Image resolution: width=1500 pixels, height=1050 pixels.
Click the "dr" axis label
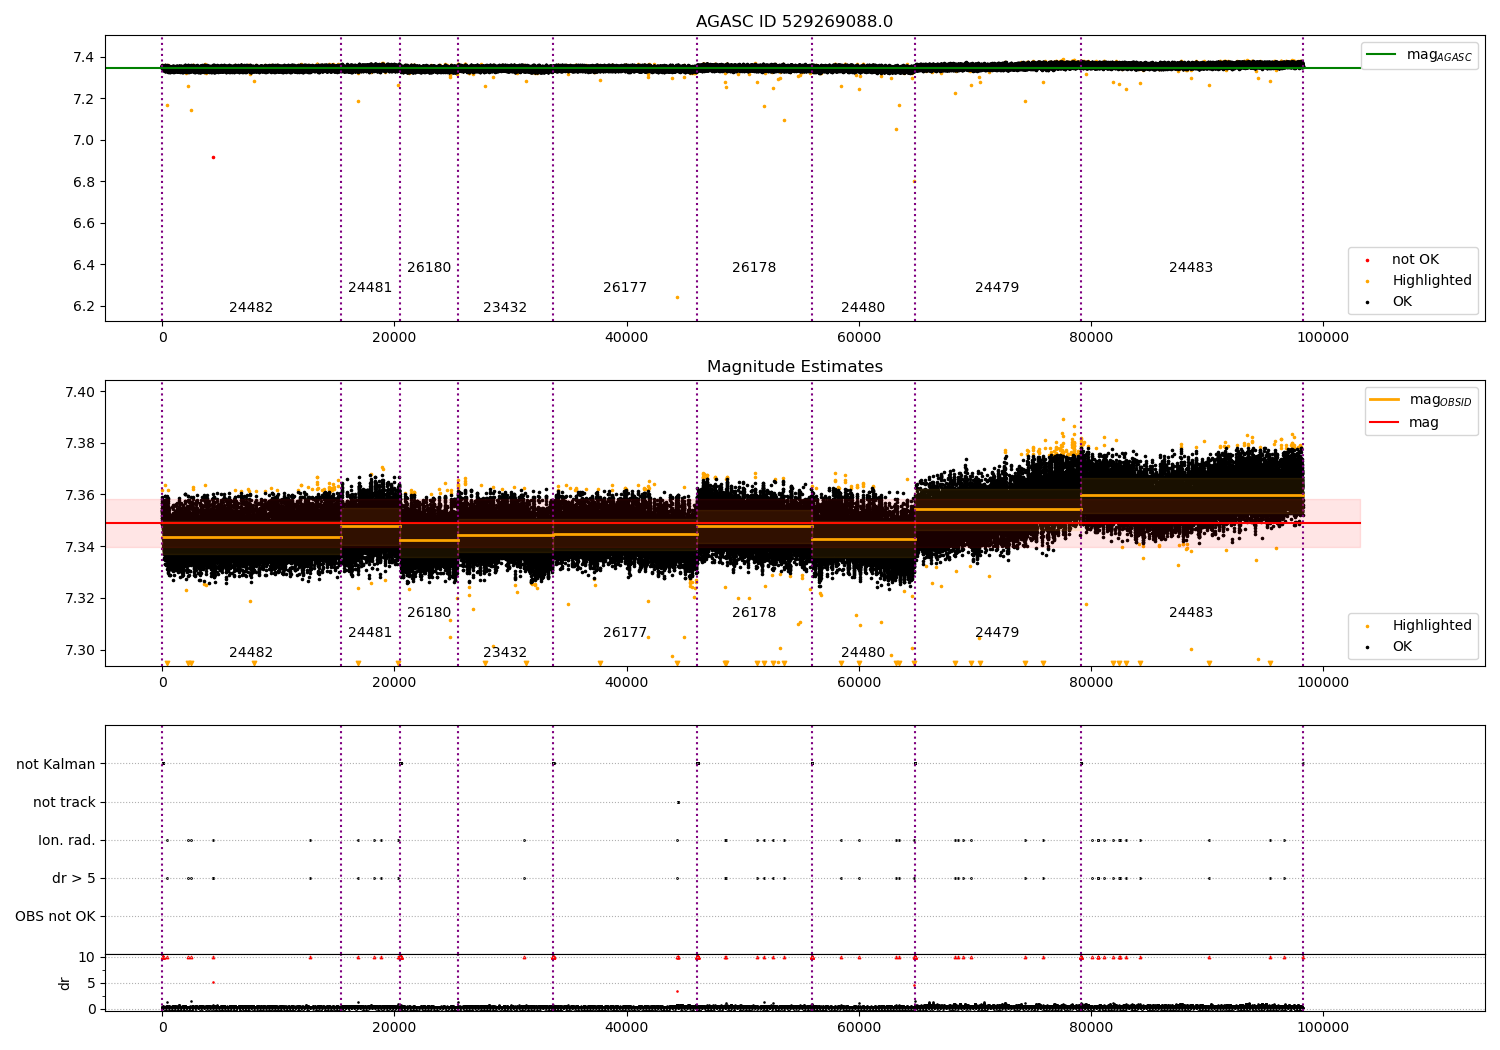pyautogui.click(x=65, y=983)
